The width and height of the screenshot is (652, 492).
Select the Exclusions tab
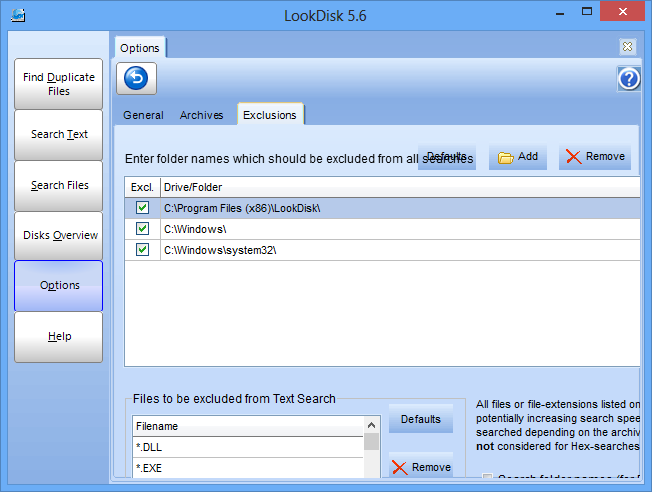[x=270, y=114]
